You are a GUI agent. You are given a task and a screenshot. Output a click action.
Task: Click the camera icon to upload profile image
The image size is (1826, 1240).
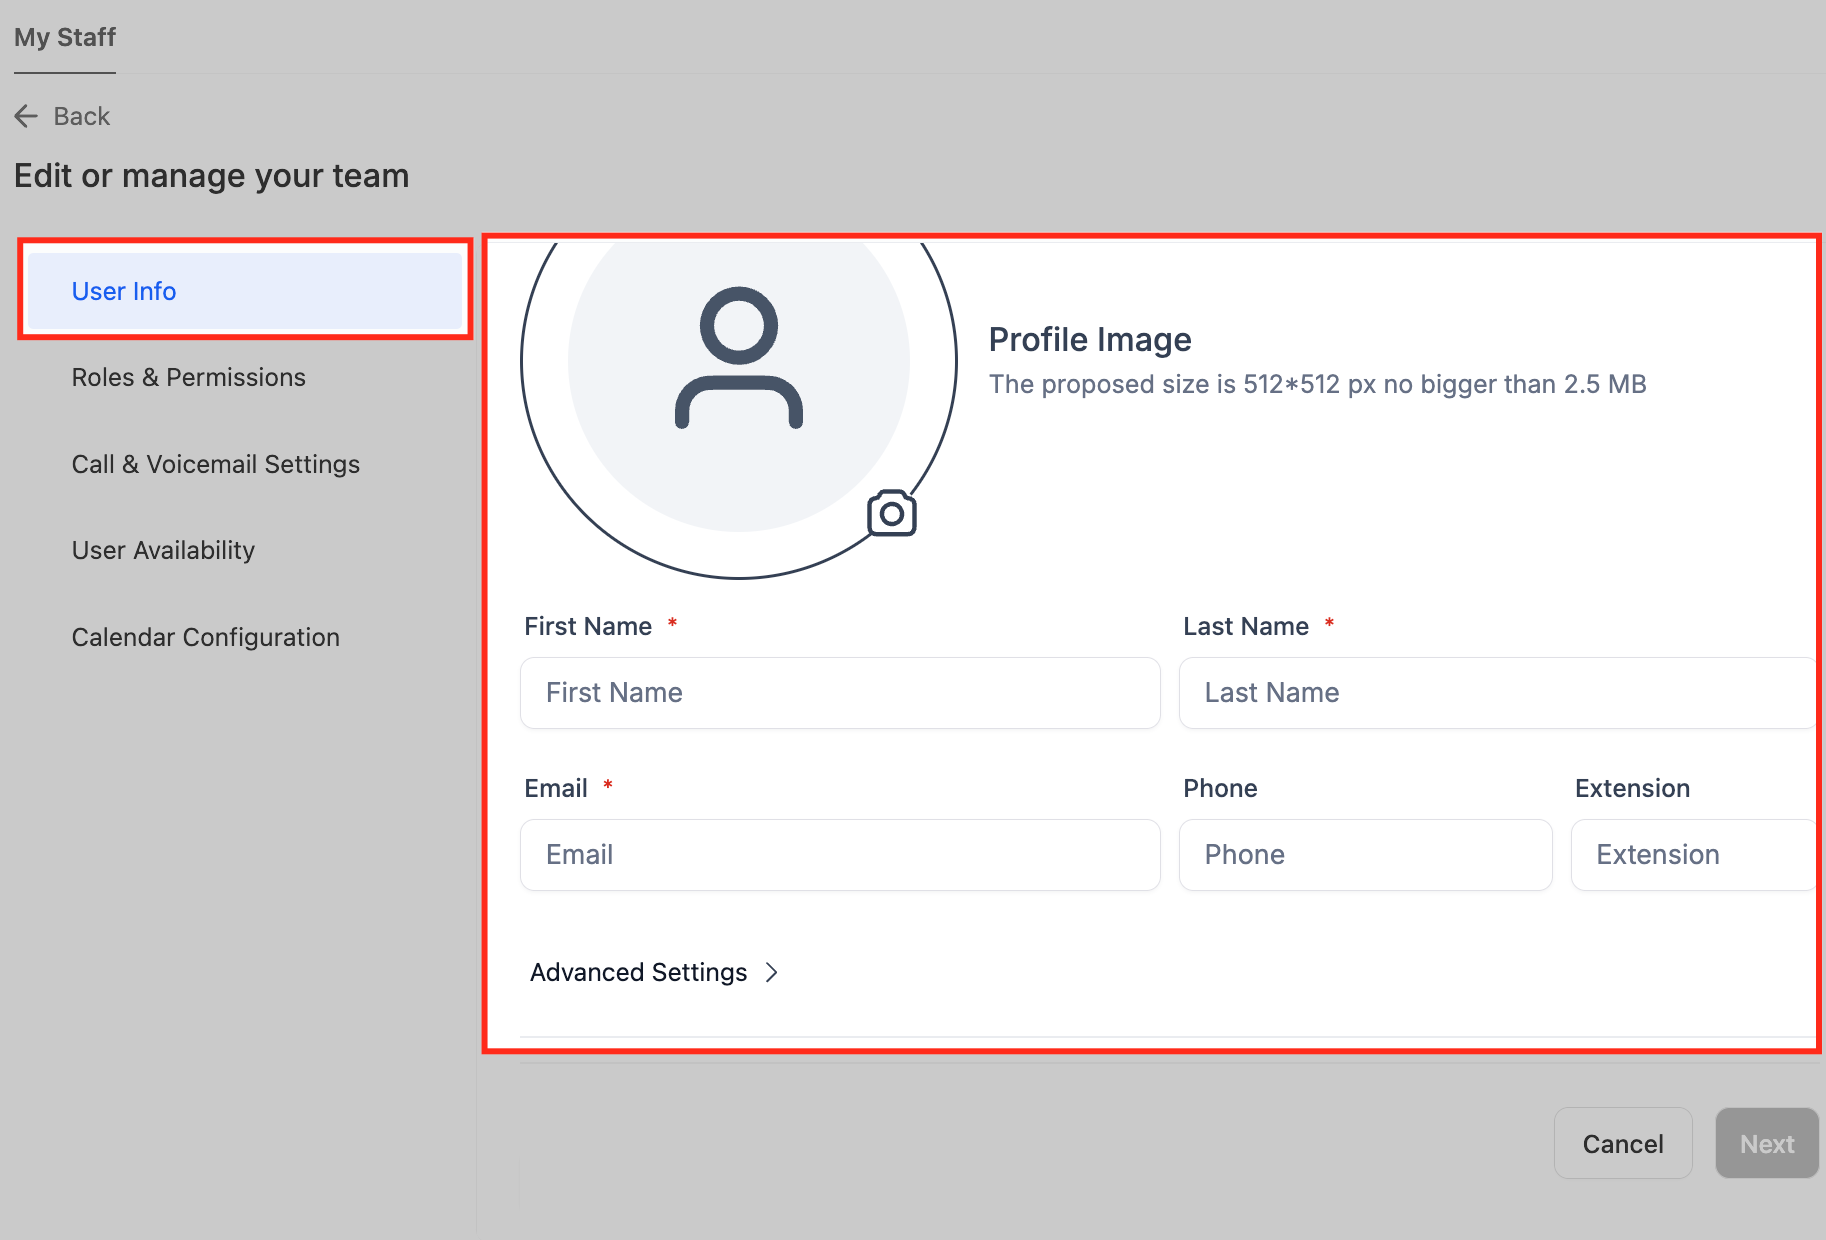[891, 513]
